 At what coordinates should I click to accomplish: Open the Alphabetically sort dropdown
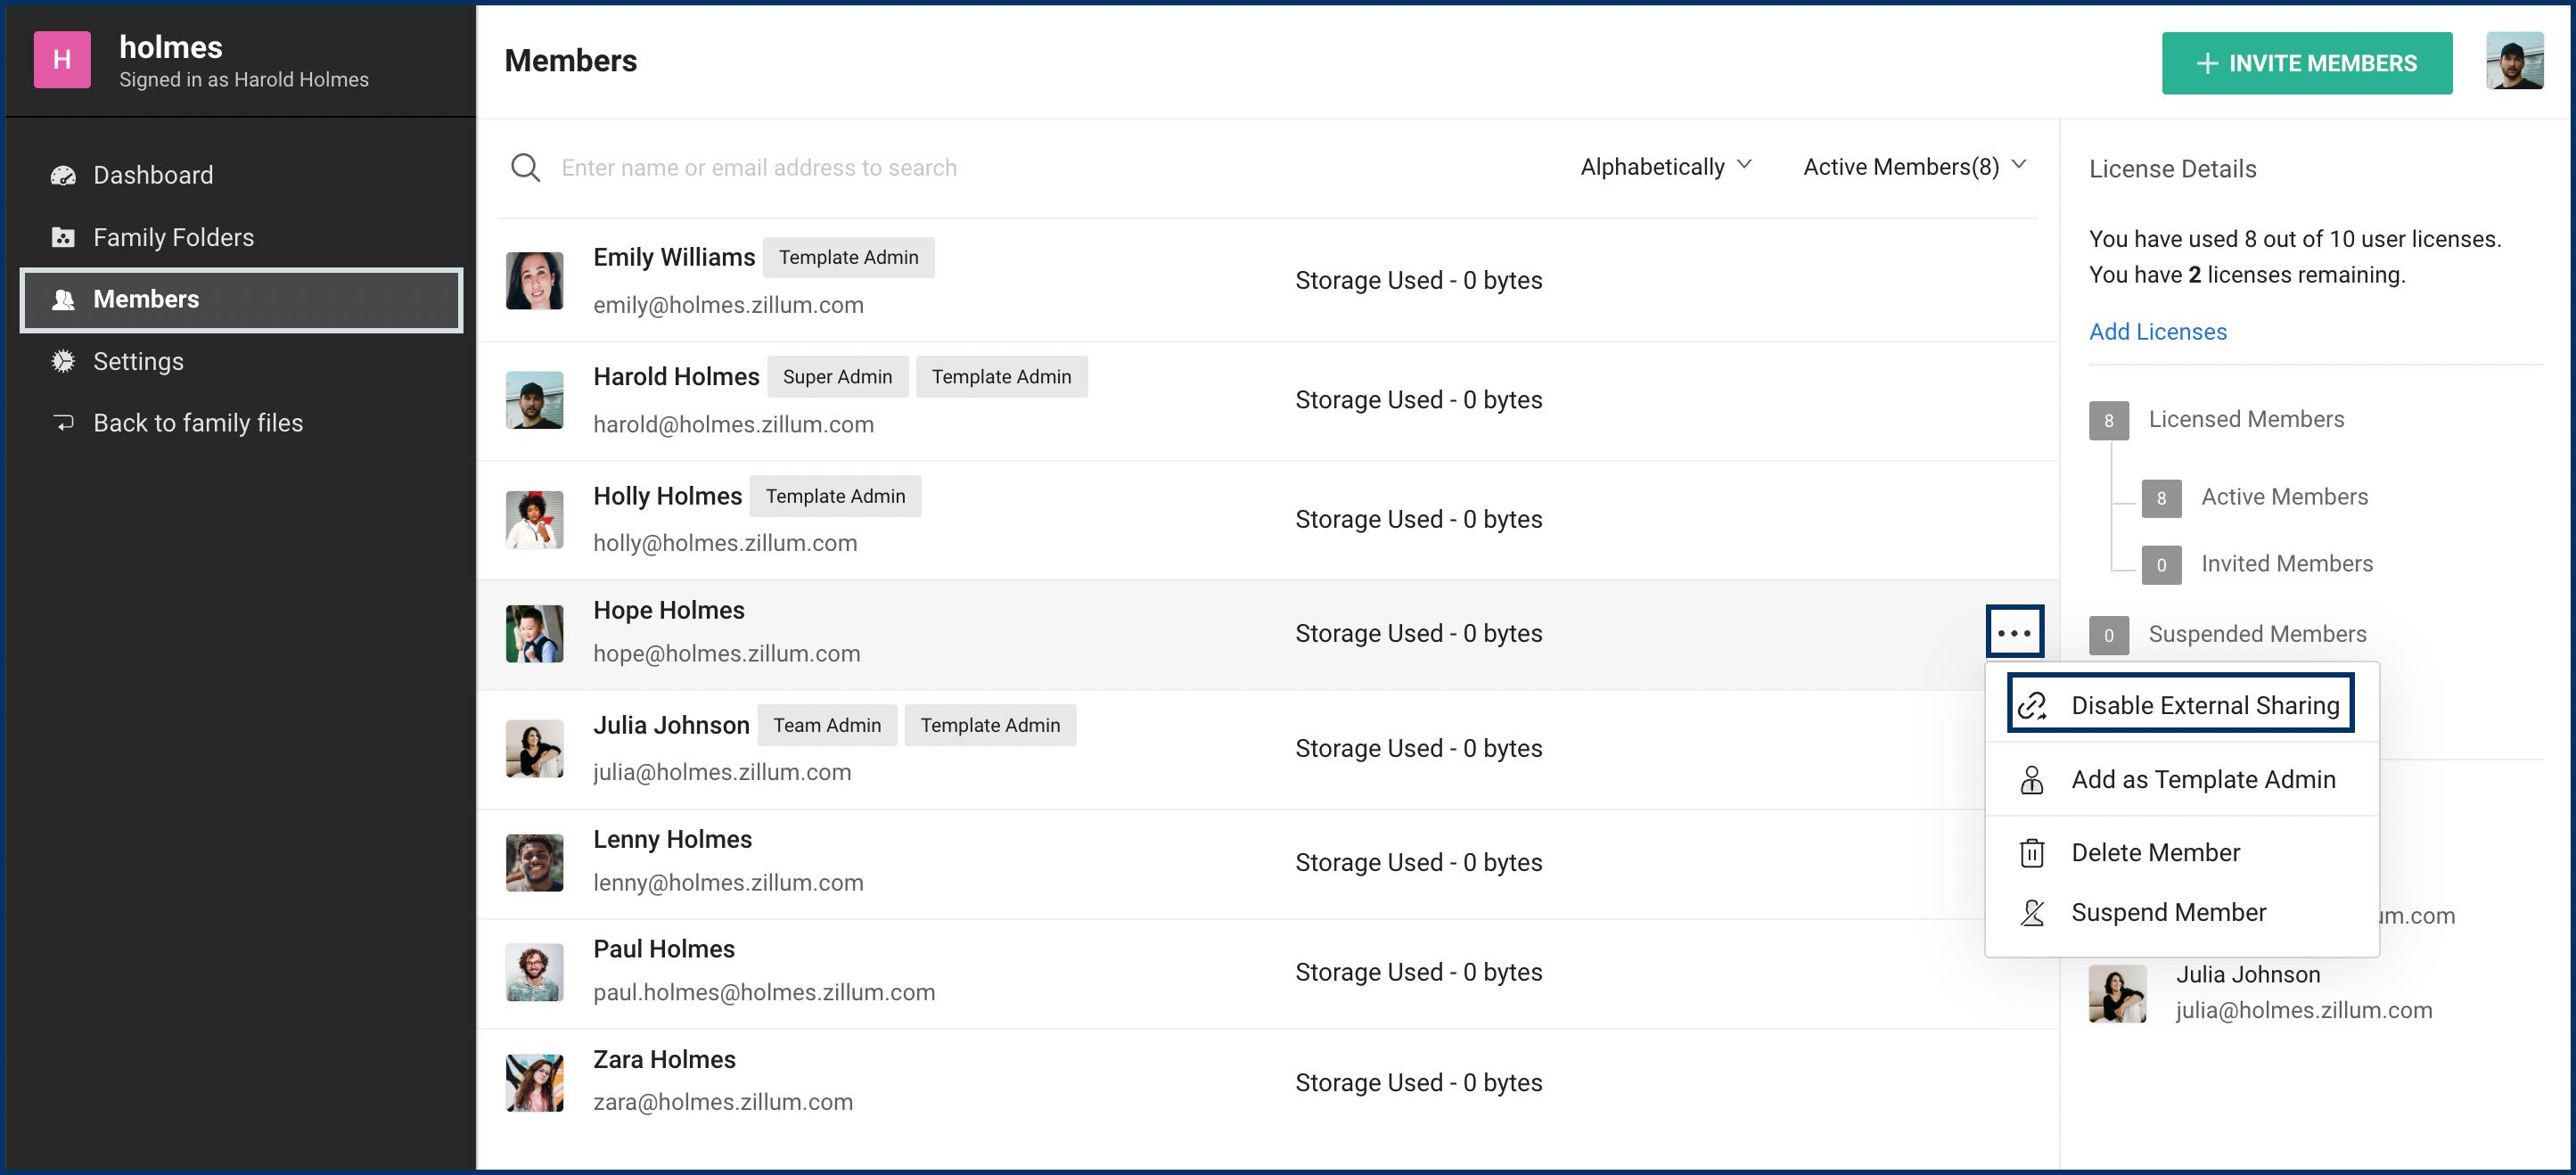[1665, 167]
